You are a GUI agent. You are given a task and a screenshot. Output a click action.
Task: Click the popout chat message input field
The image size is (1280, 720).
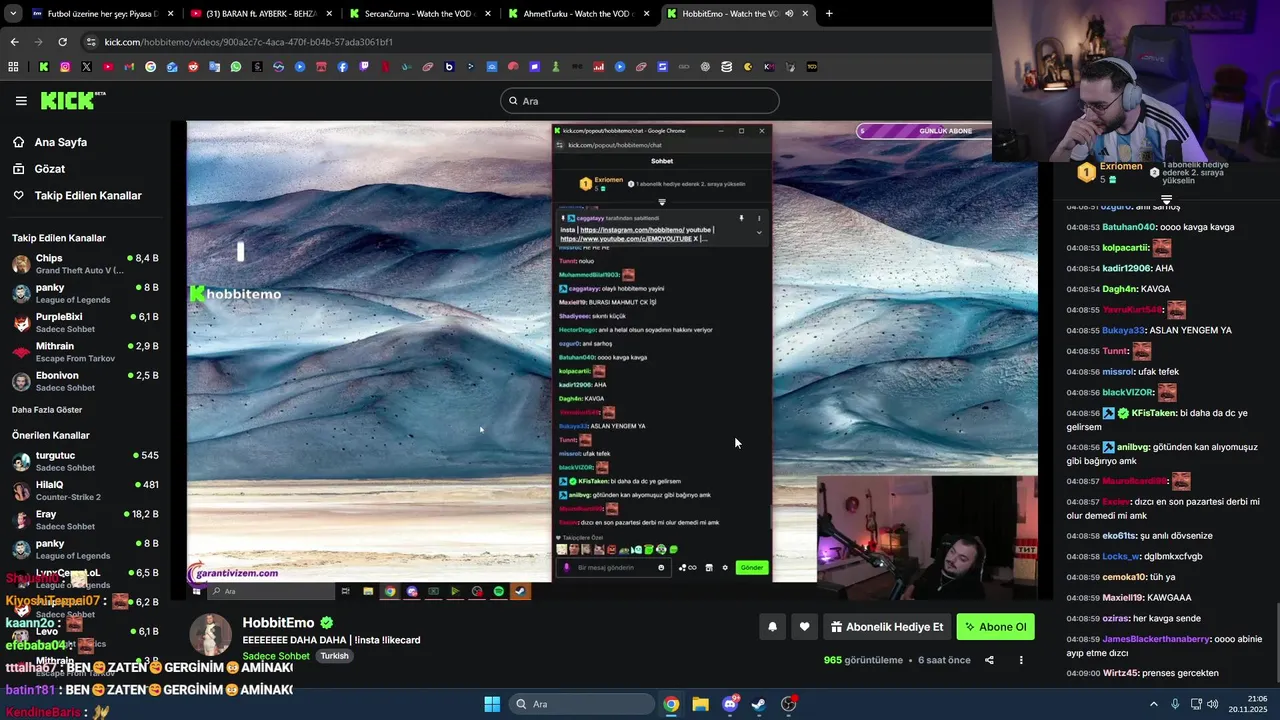point(614,568)
